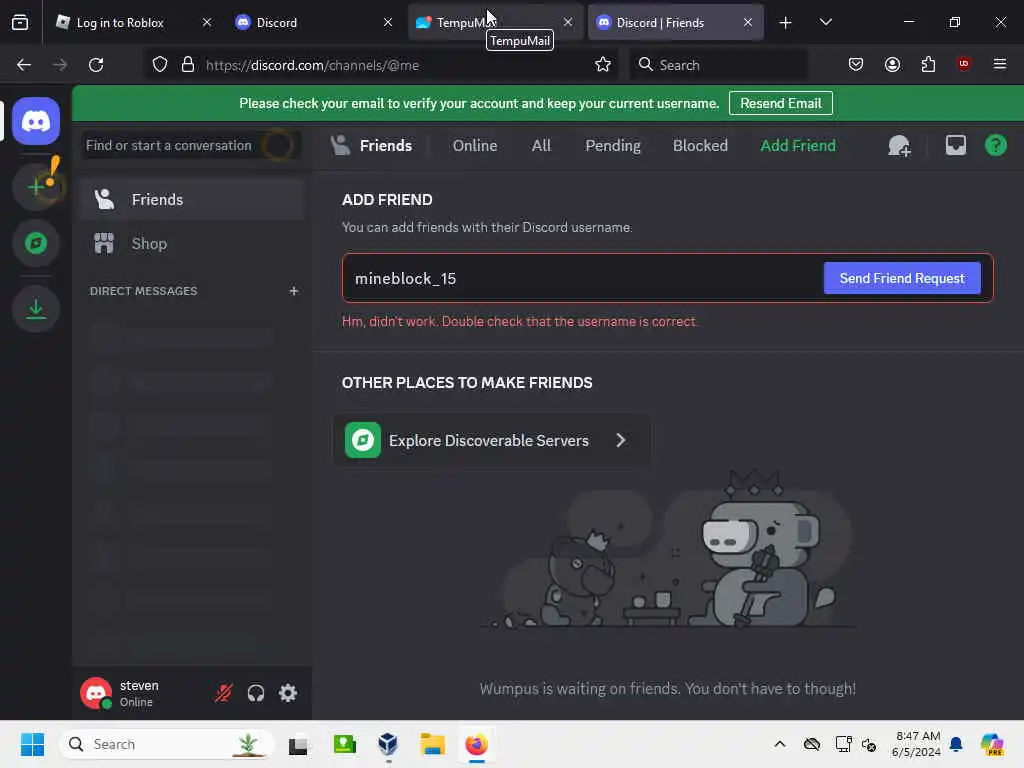The height and width of the screenshot is (768, 1024).
Task: Click steven user avatar in the panel
Action: coord(96,693)
